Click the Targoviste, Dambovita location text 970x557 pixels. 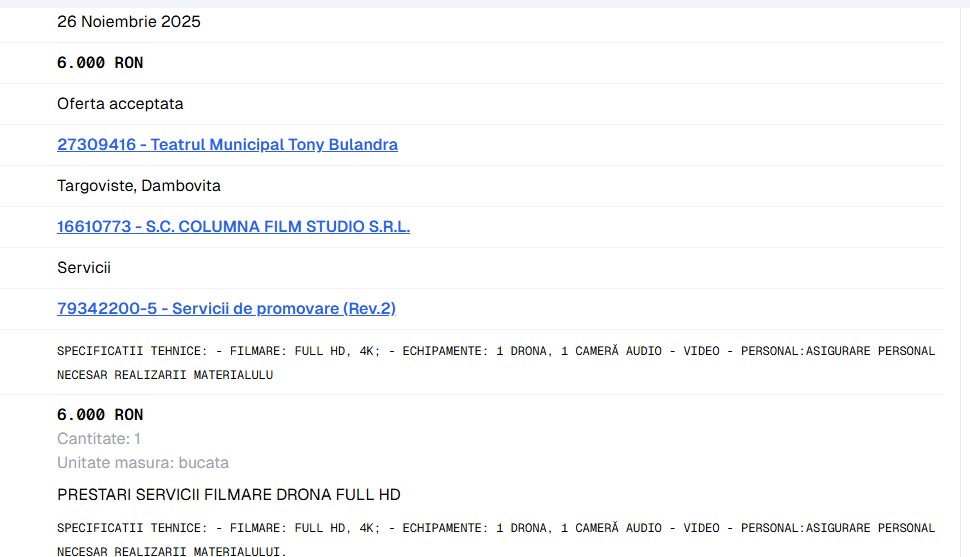click(x=138, y=186)
